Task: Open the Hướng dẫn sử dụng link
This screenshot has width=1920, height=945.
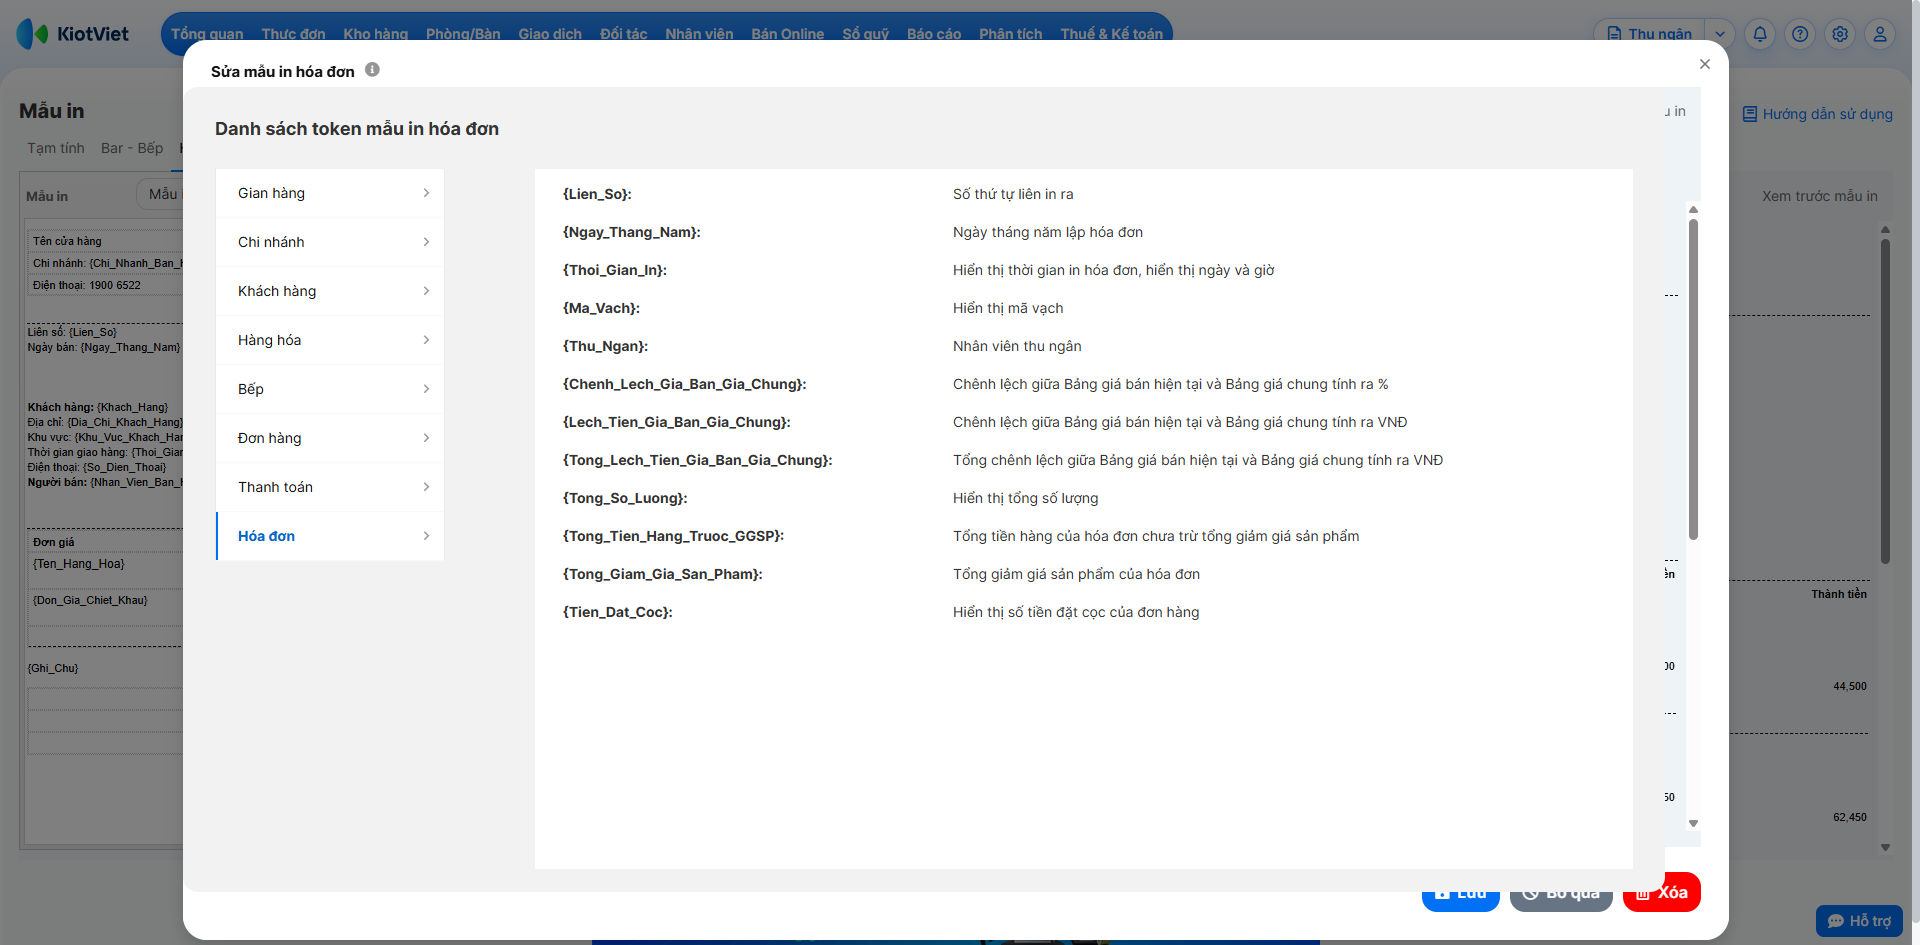Action: coord(1818,114)
